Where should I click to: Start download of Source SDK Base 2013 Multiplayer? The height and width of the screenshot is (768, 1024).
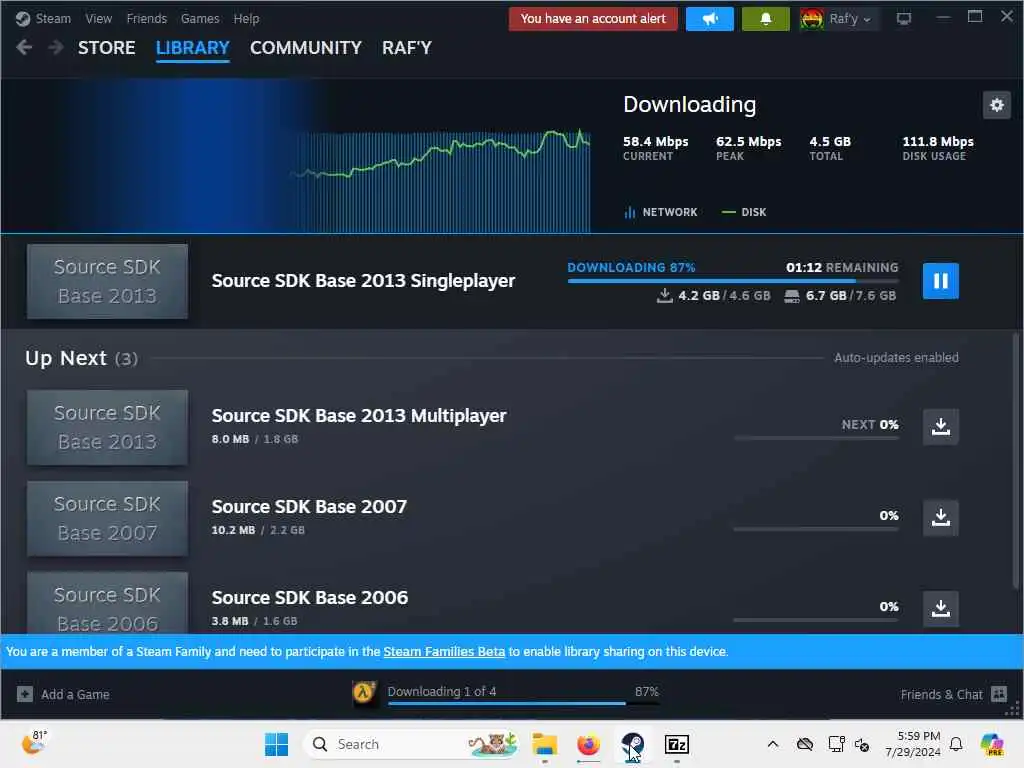[x=940, y=426]
